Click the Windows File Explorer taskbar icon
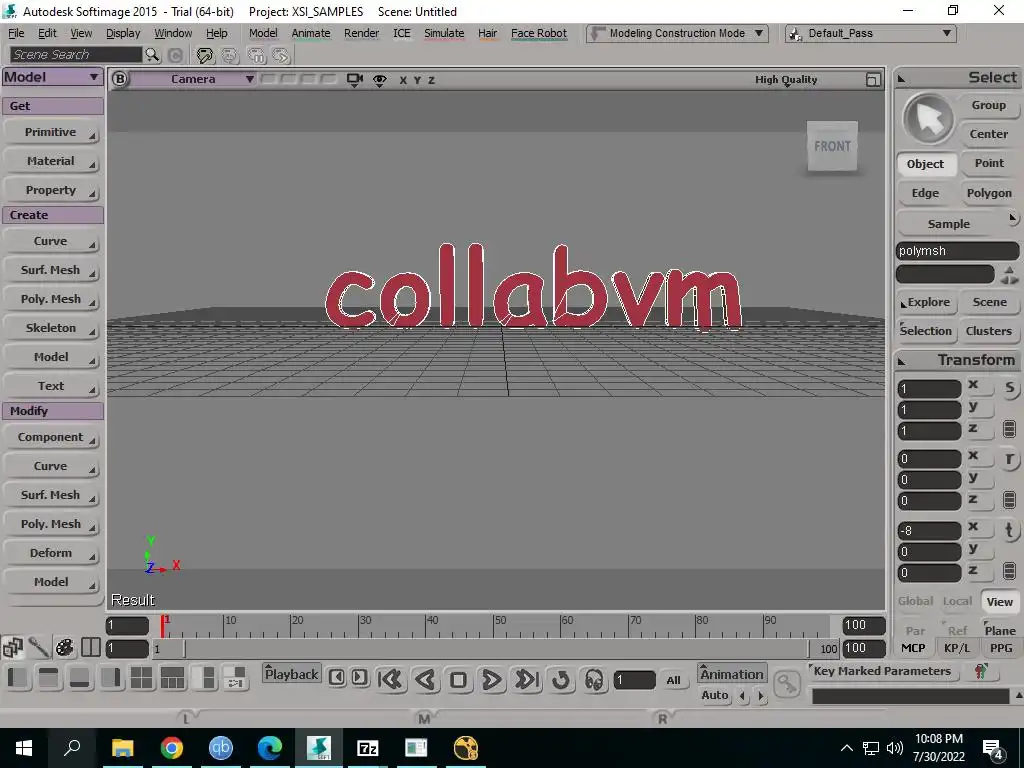This screenshot has width=1024, height=768. tap(122, 748)
